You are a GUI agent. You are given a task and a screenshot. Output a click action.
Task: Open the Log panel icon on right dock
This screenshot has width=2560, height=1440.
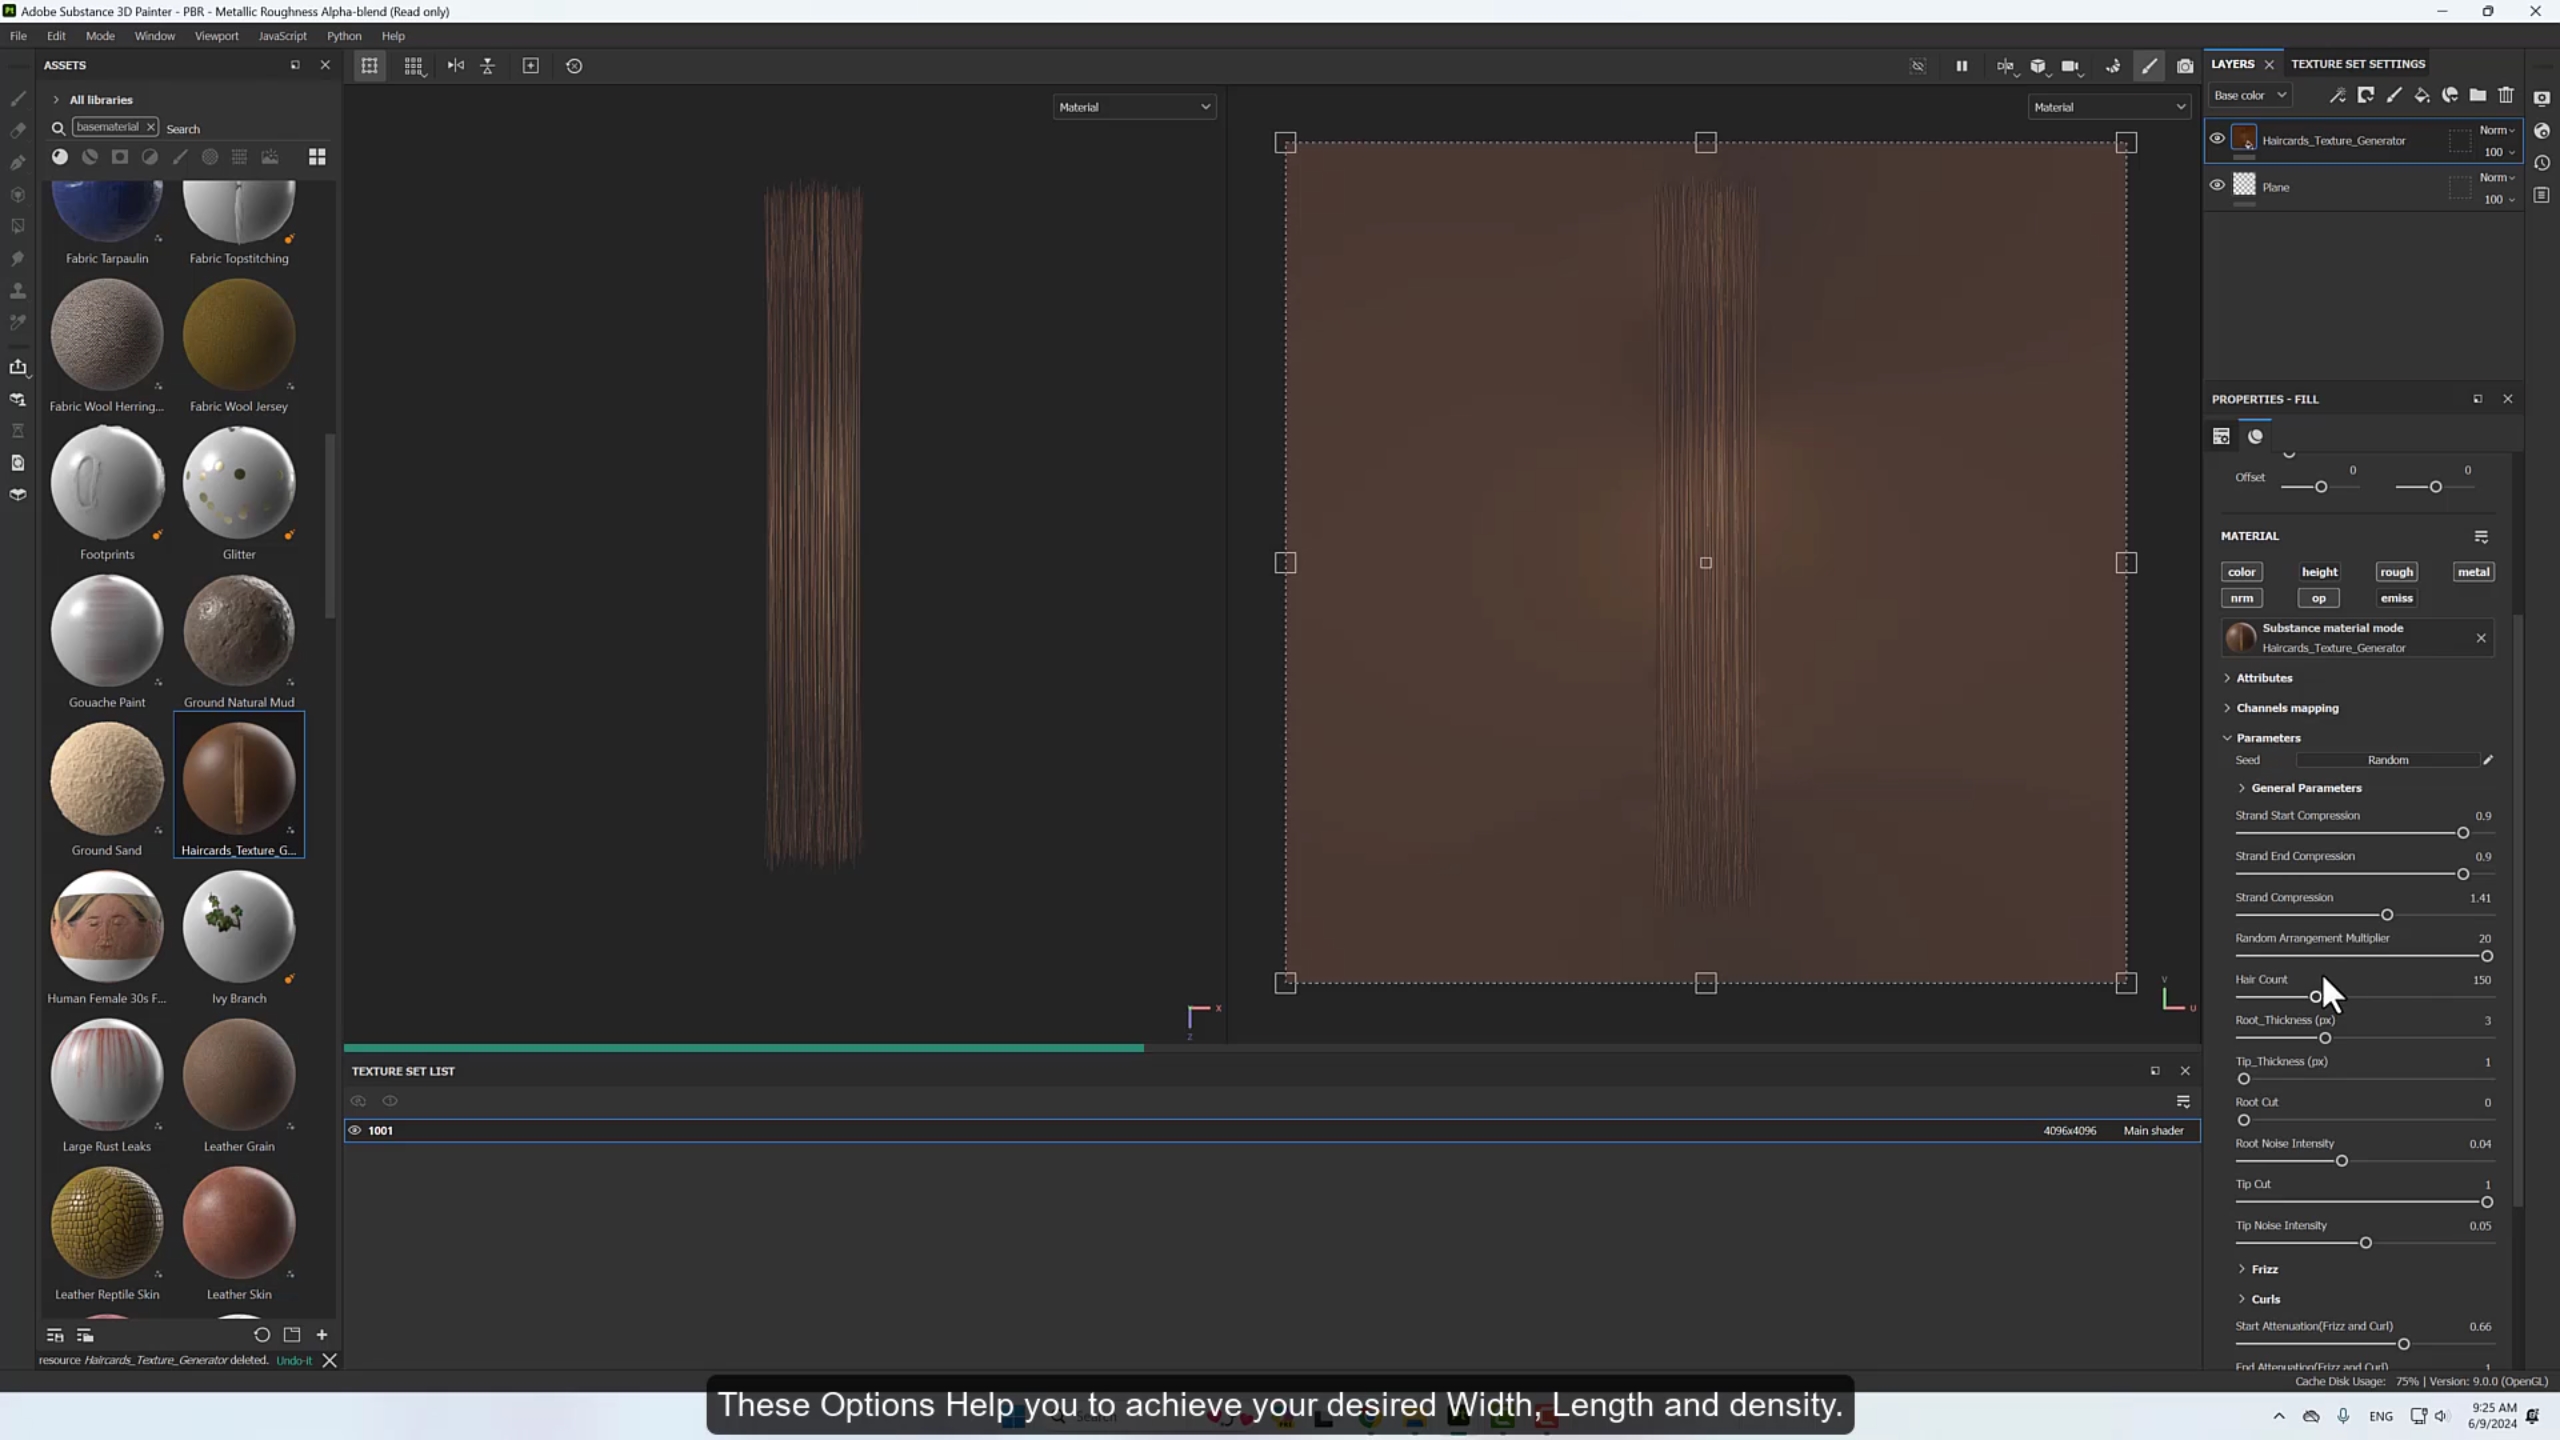[2542, 195]
